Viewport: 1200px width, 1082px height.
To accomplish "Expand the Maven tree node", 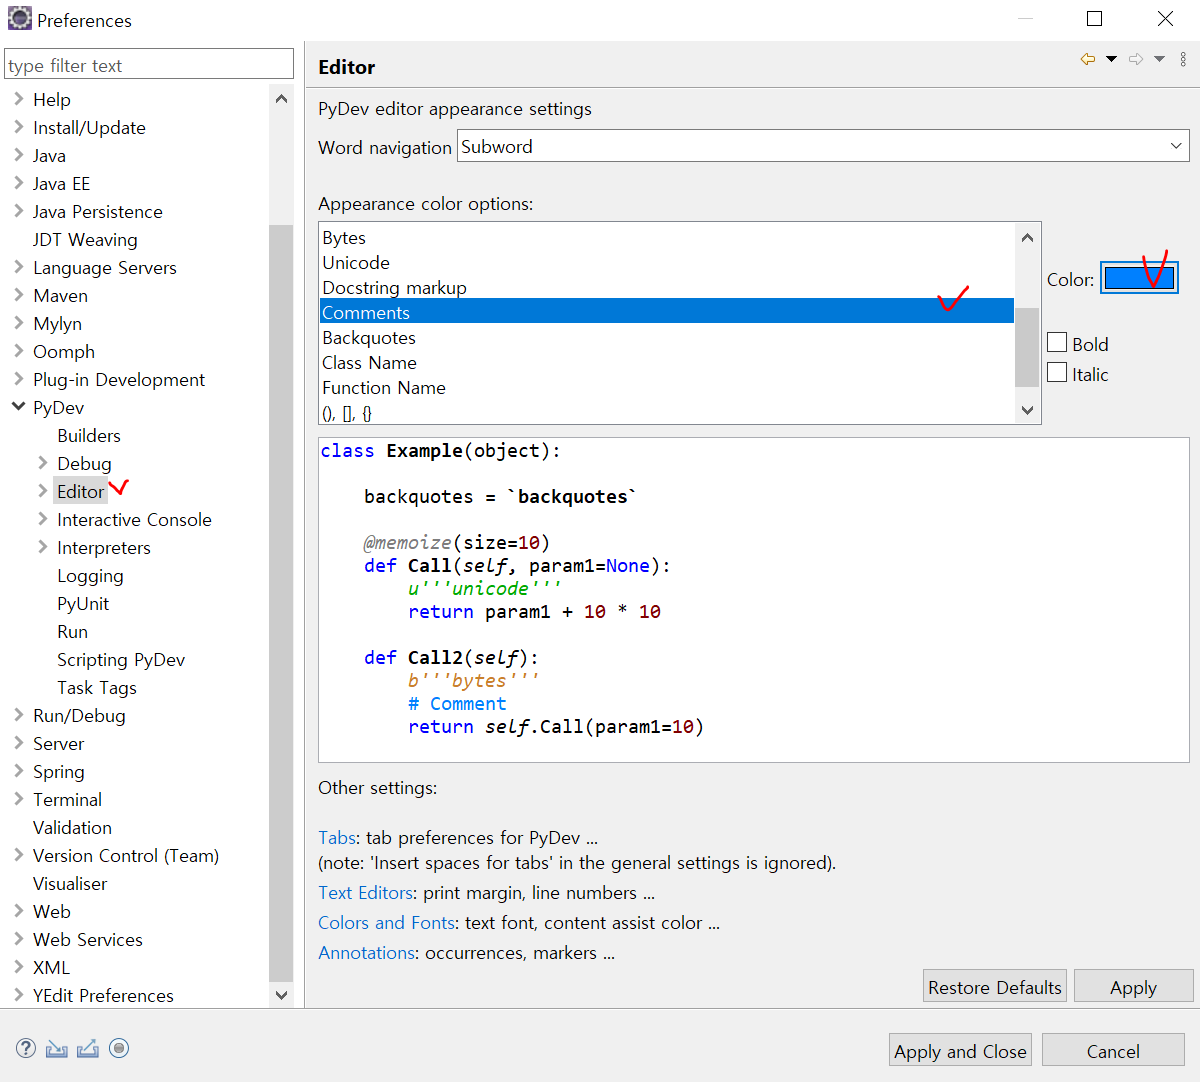I will click(x=19, y=294).
